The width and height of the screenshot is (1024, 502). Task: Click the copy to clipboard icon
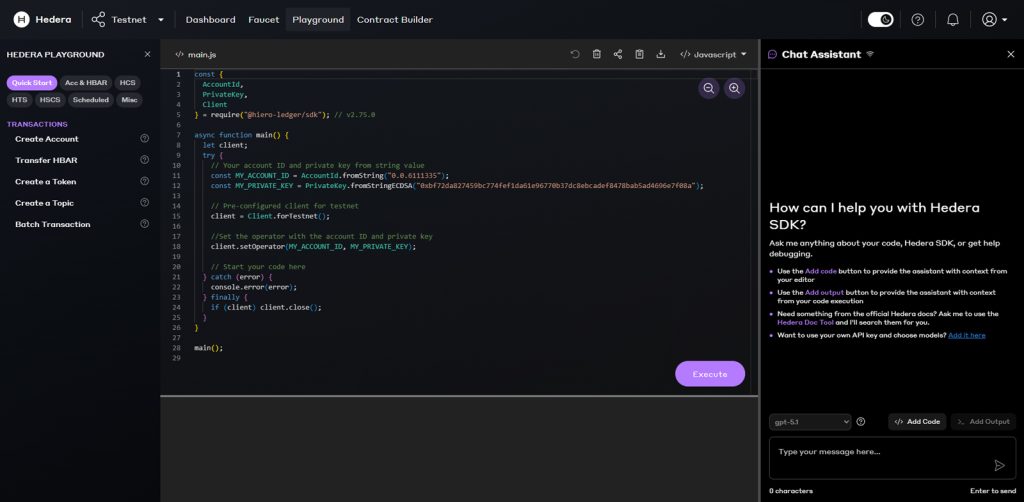coord(639,54)
